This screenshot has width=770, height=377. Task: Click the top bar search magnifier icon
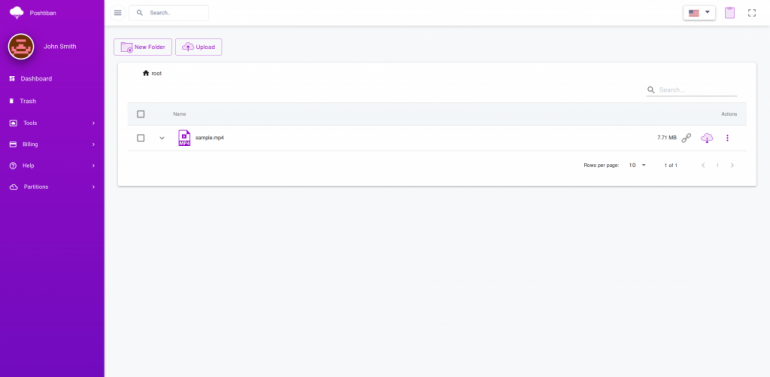(x=140, y=13)
